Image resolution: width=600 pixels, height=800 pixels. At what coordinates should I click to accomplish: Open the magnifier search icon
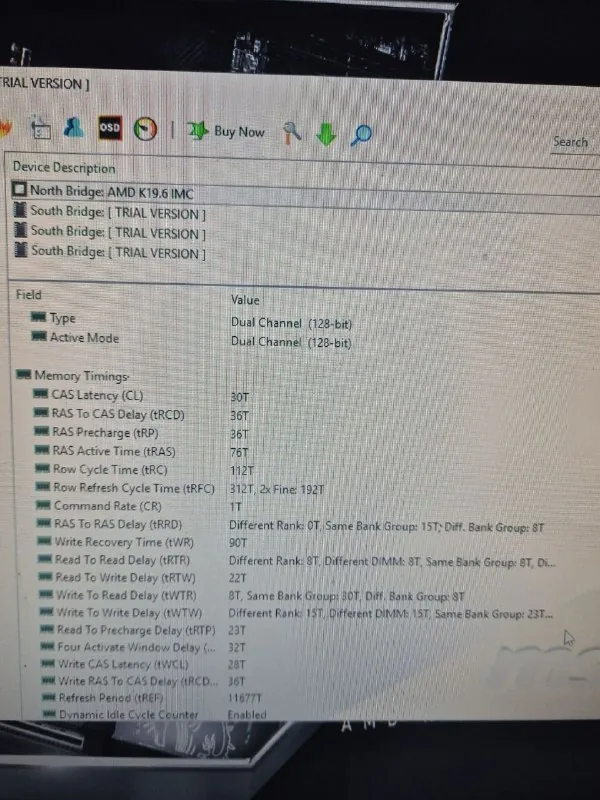pos(361,136)
